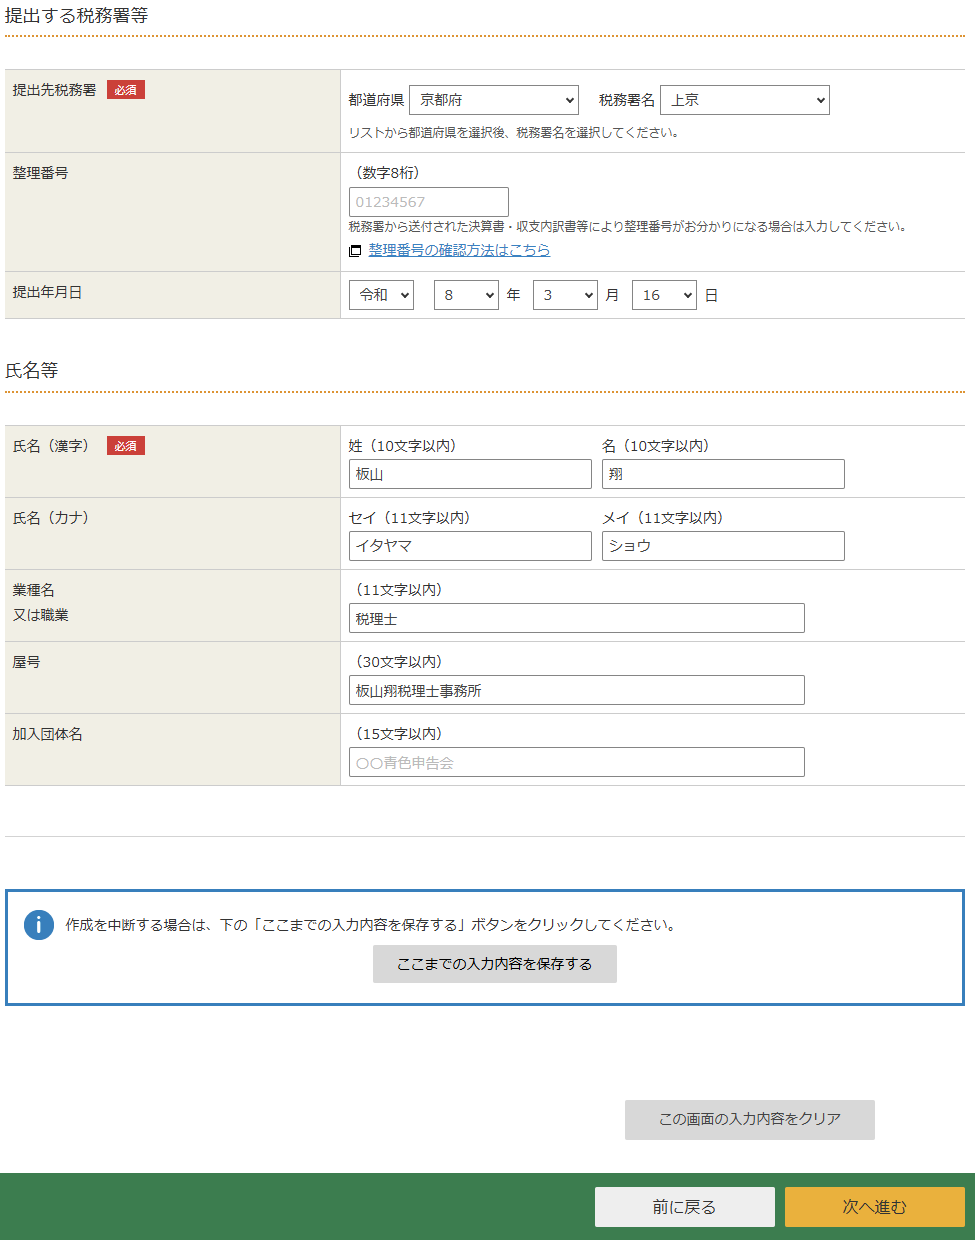Open the 都道府県 prefecture dropdown
This screenshot has width=975, height=1240.
[x=493, y=100]
